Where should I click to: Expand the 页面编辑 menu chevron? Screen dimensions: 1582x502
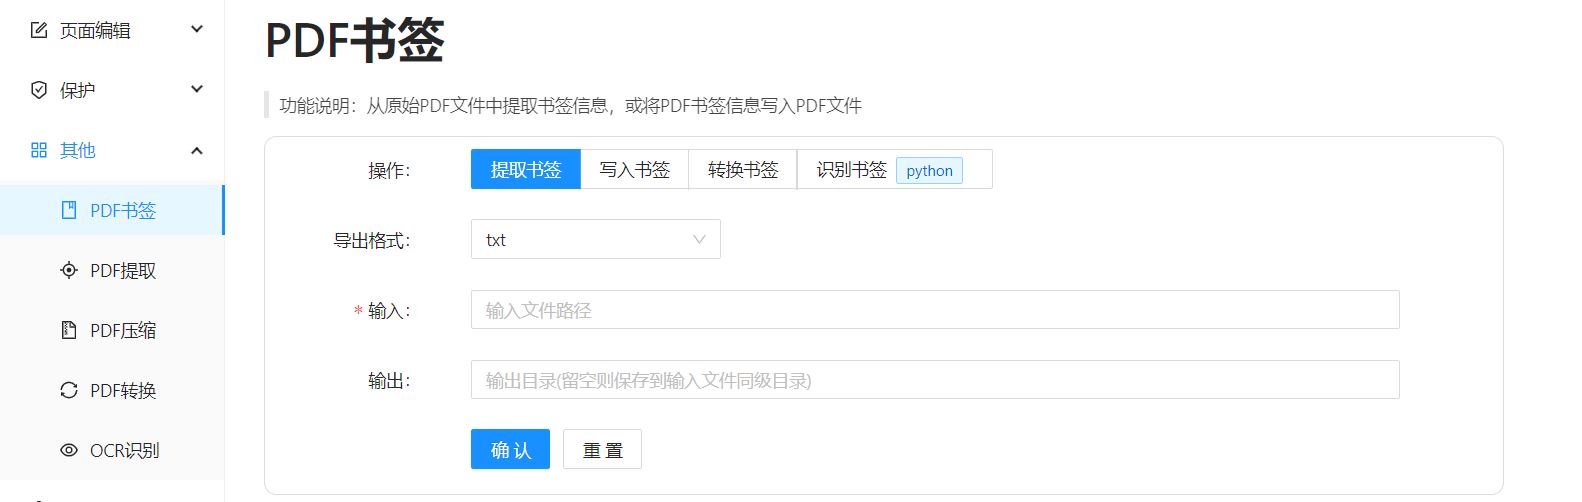tap(197, 30)
